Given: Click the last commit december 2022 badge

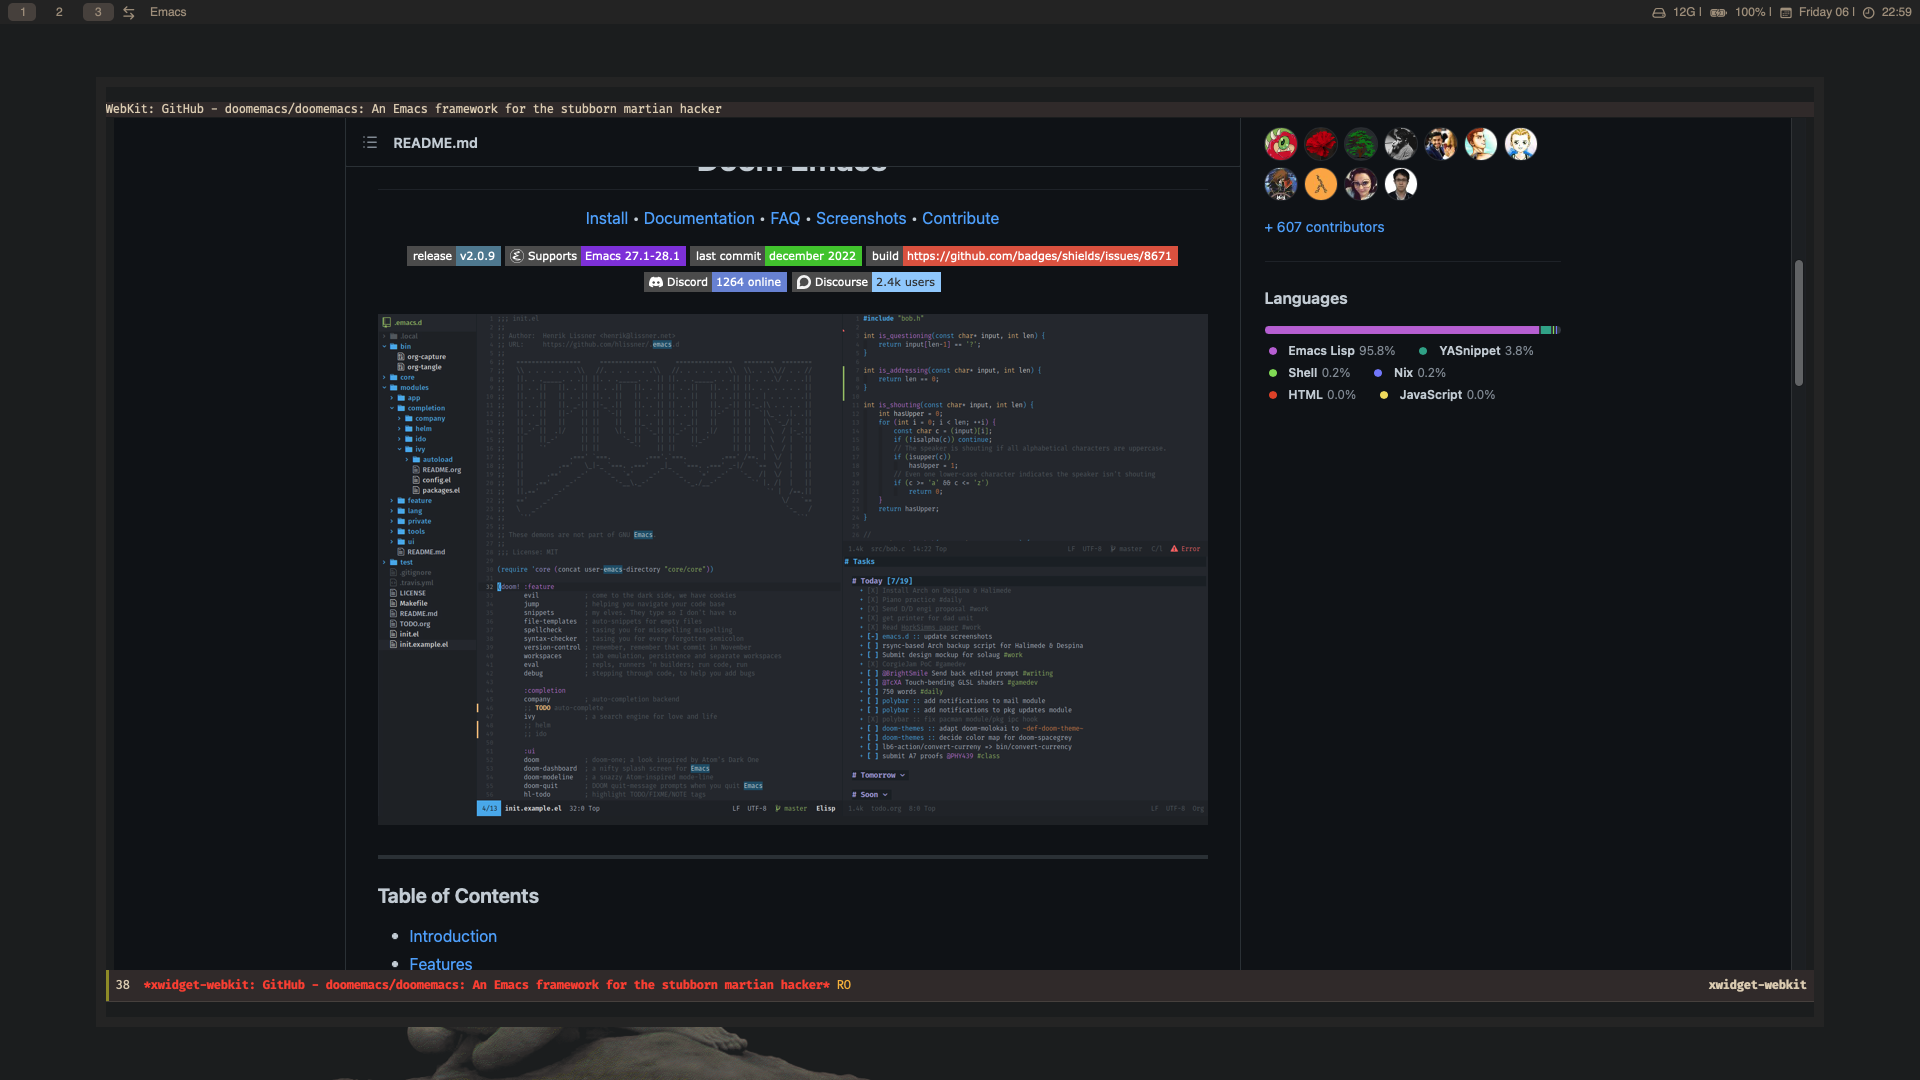Looking at the screenshot, I should pos(776,256).
